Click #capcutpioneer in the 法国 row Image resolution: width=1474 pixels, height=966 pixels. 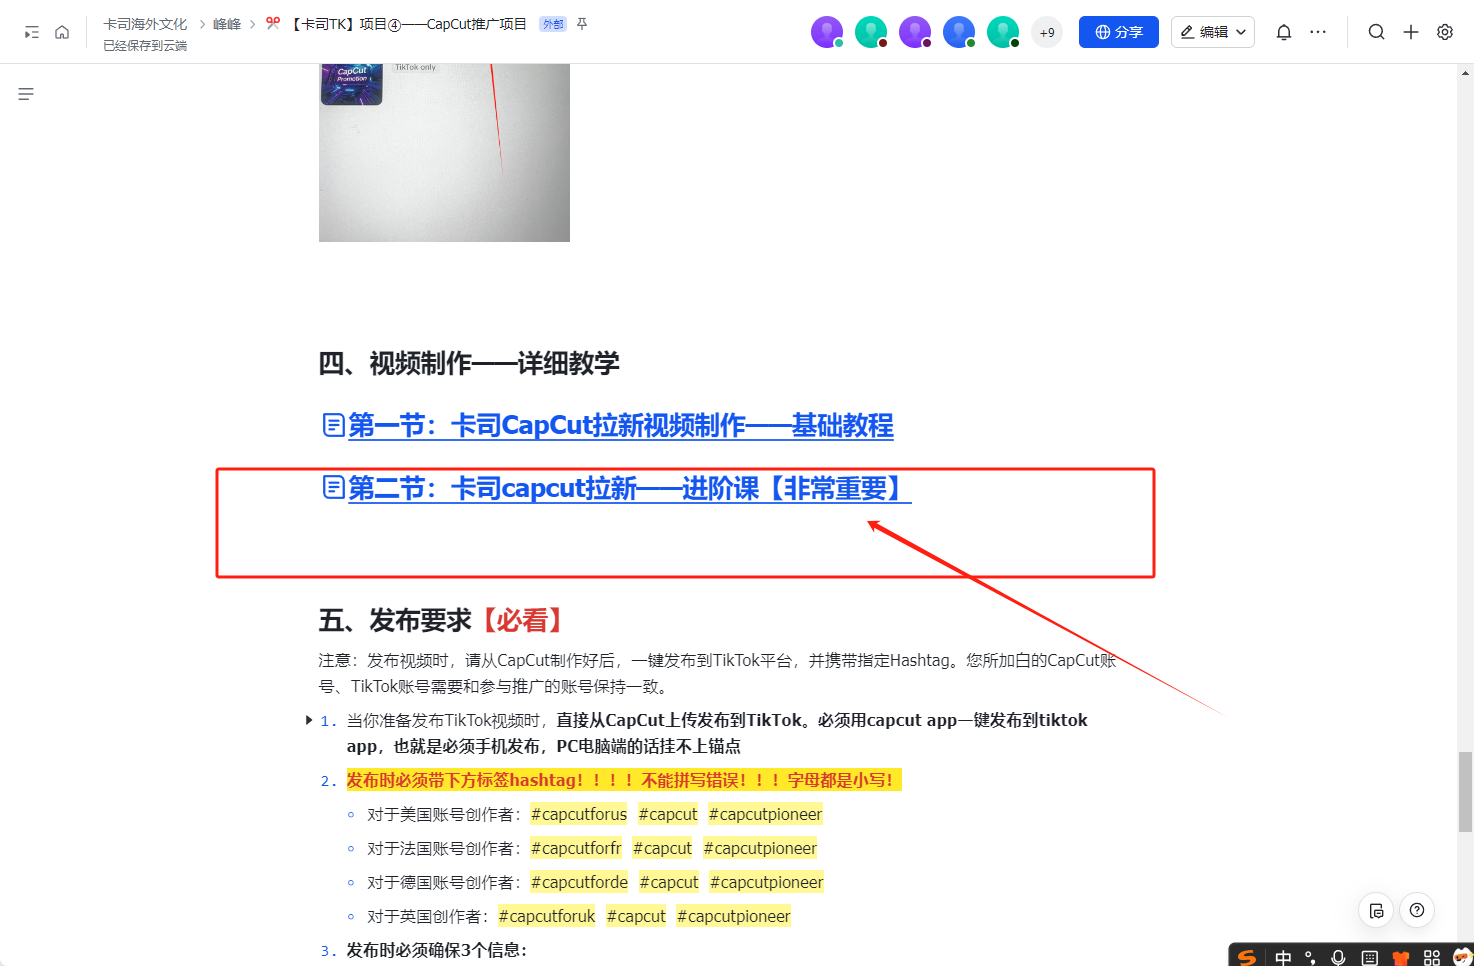pyautogui.click(x=760, y=848)
